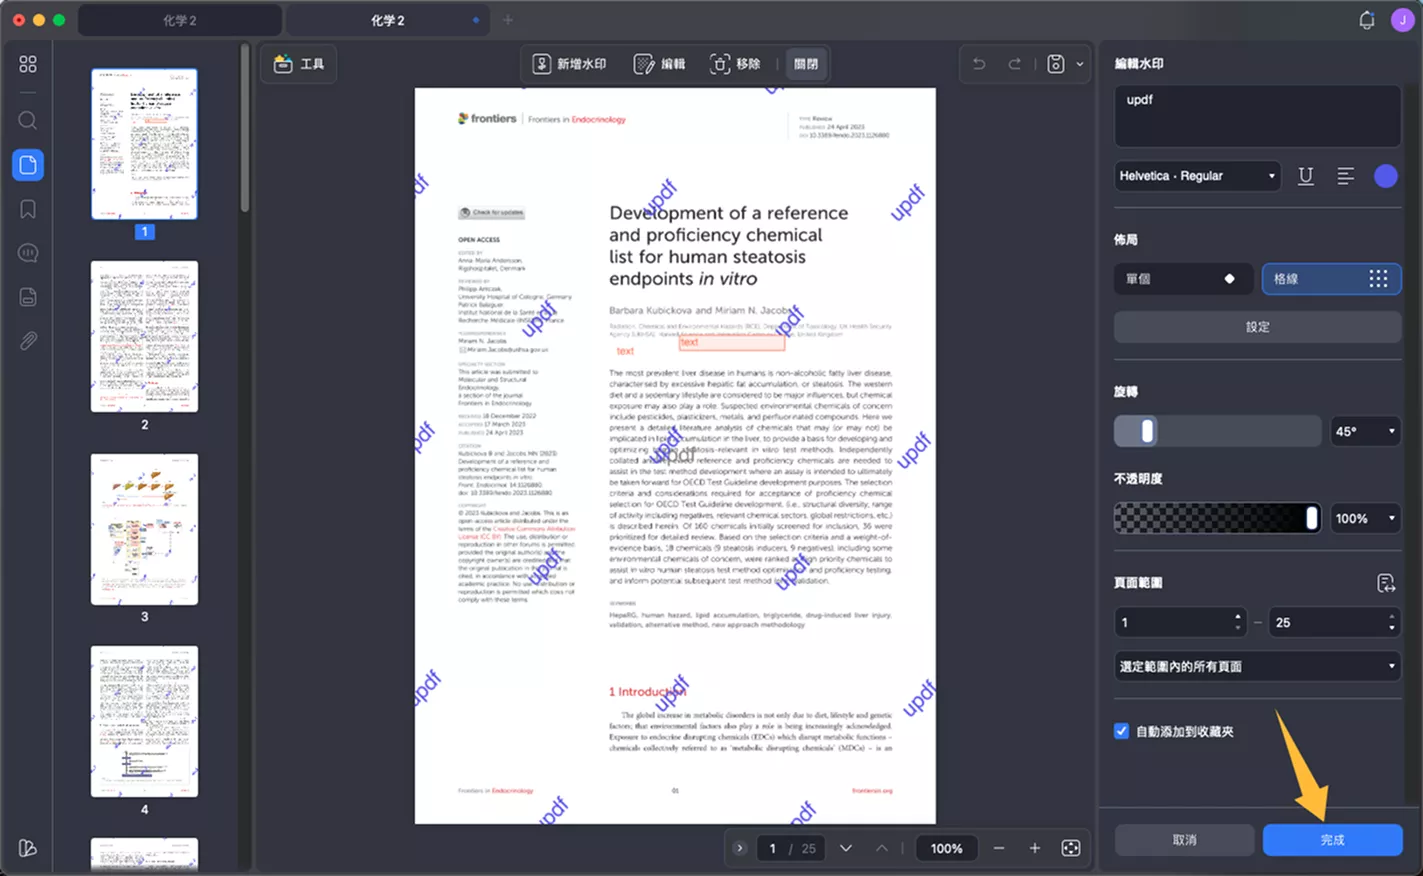
Task: Toggle 自動添加到收藏夾 checkbox
Action: 1121,731
